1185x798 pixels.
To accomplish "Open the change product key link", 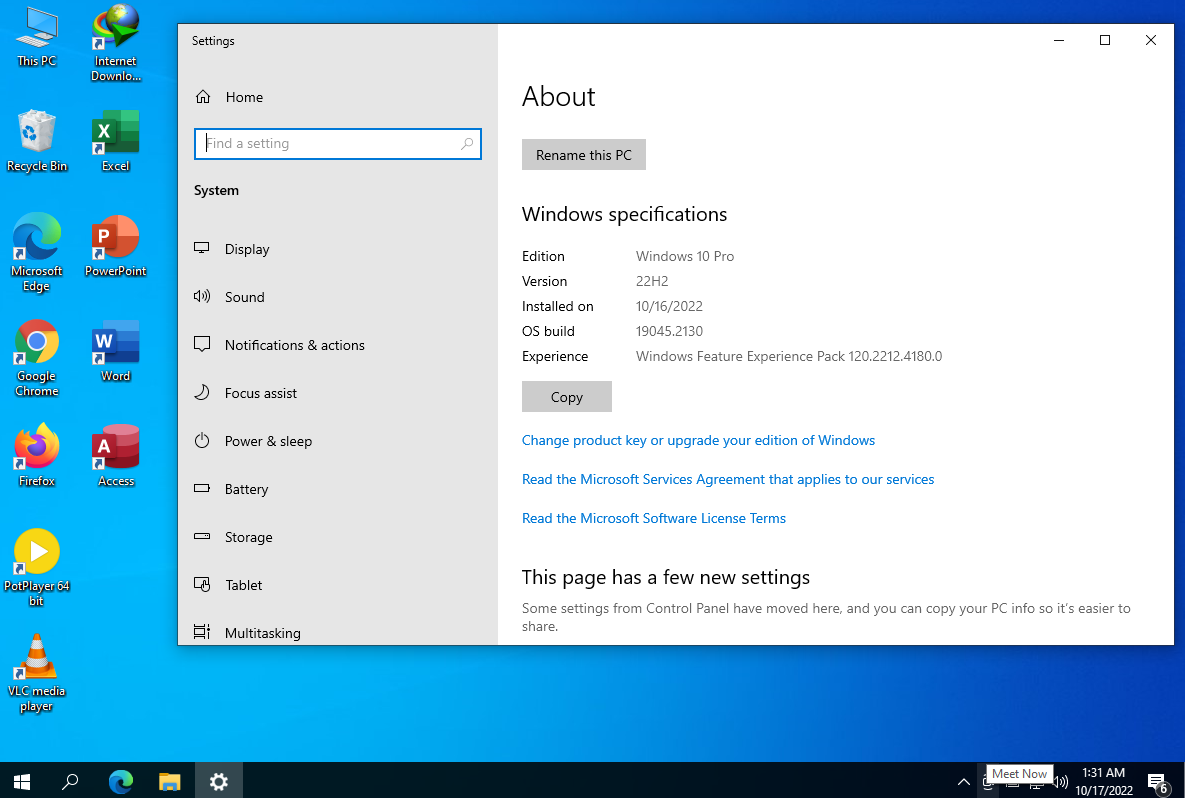I will [x=698, y=440].
